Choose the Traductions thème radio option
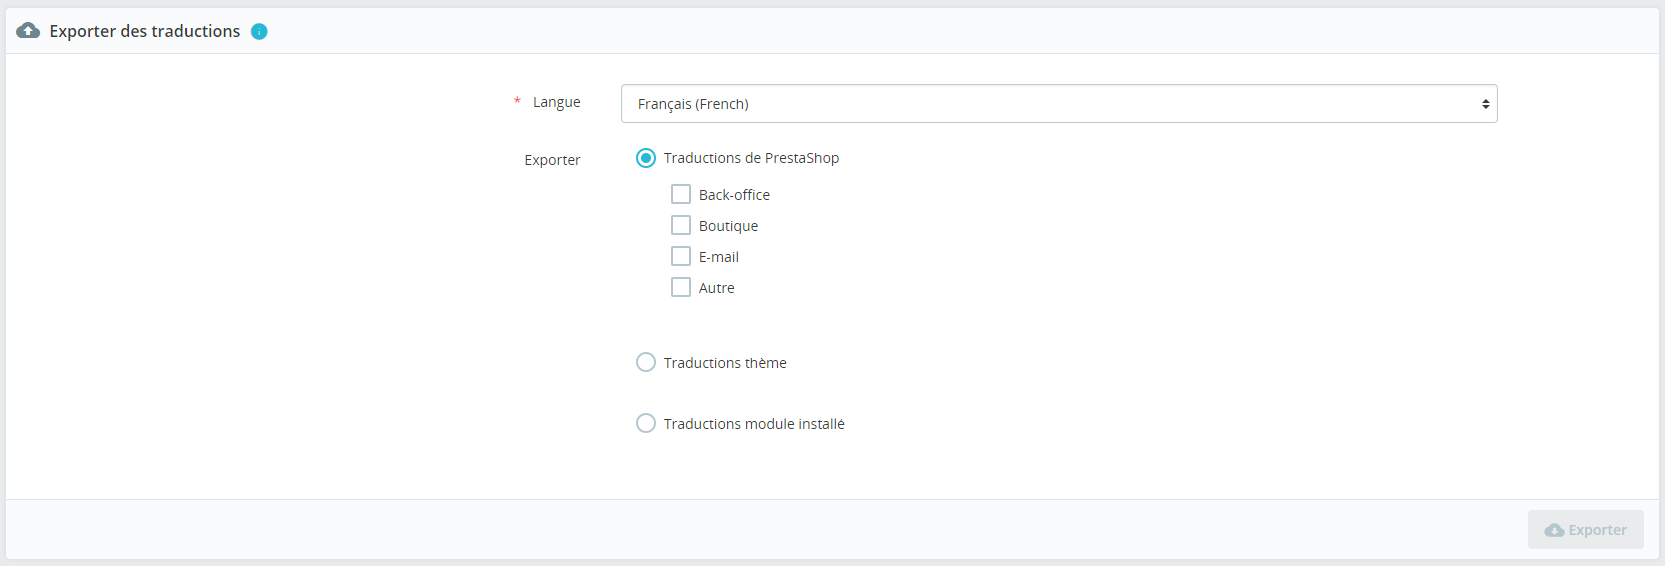The width and height of the screenshot is (1665, 566). coord(646,362)
